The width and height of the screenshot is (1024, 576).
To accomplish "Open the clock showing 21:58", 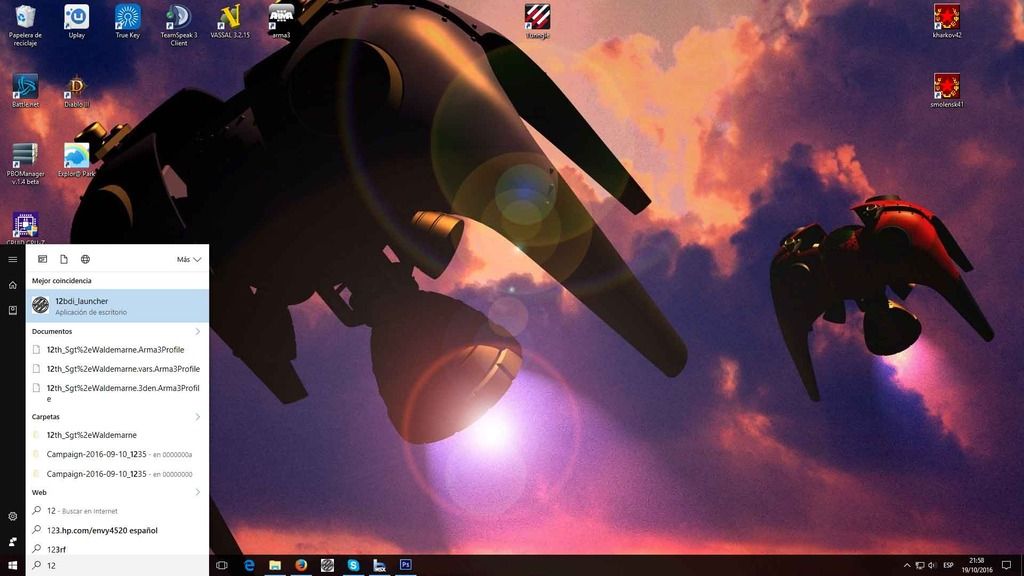I will pyautogui.click(x=976, y=566).
